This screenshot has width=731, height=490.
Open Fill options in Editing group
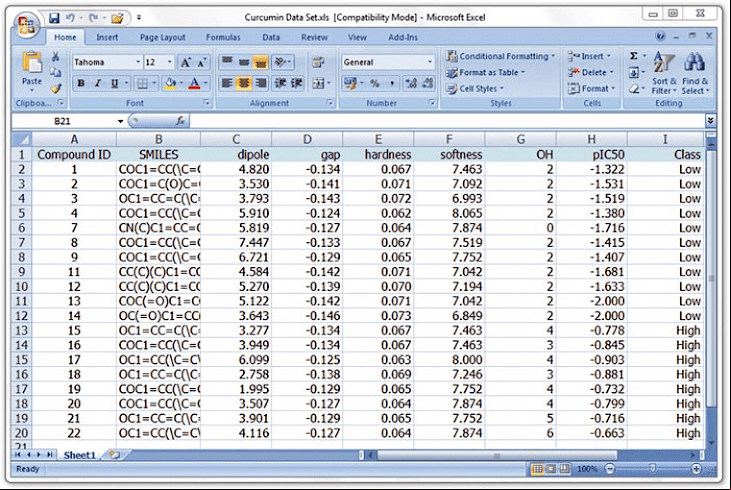(x=634, y=73)
